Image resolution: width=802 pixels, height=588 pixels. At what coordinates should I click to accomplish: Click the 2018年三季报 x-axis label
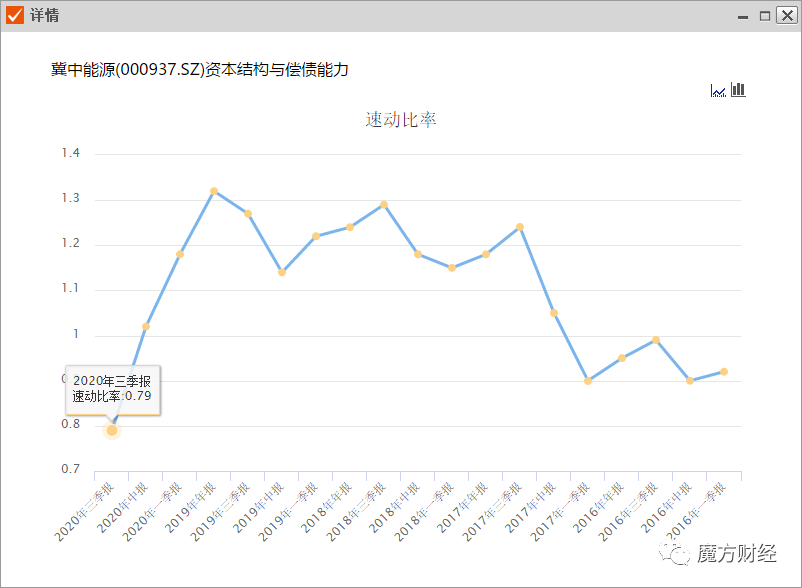pos(357,512)
